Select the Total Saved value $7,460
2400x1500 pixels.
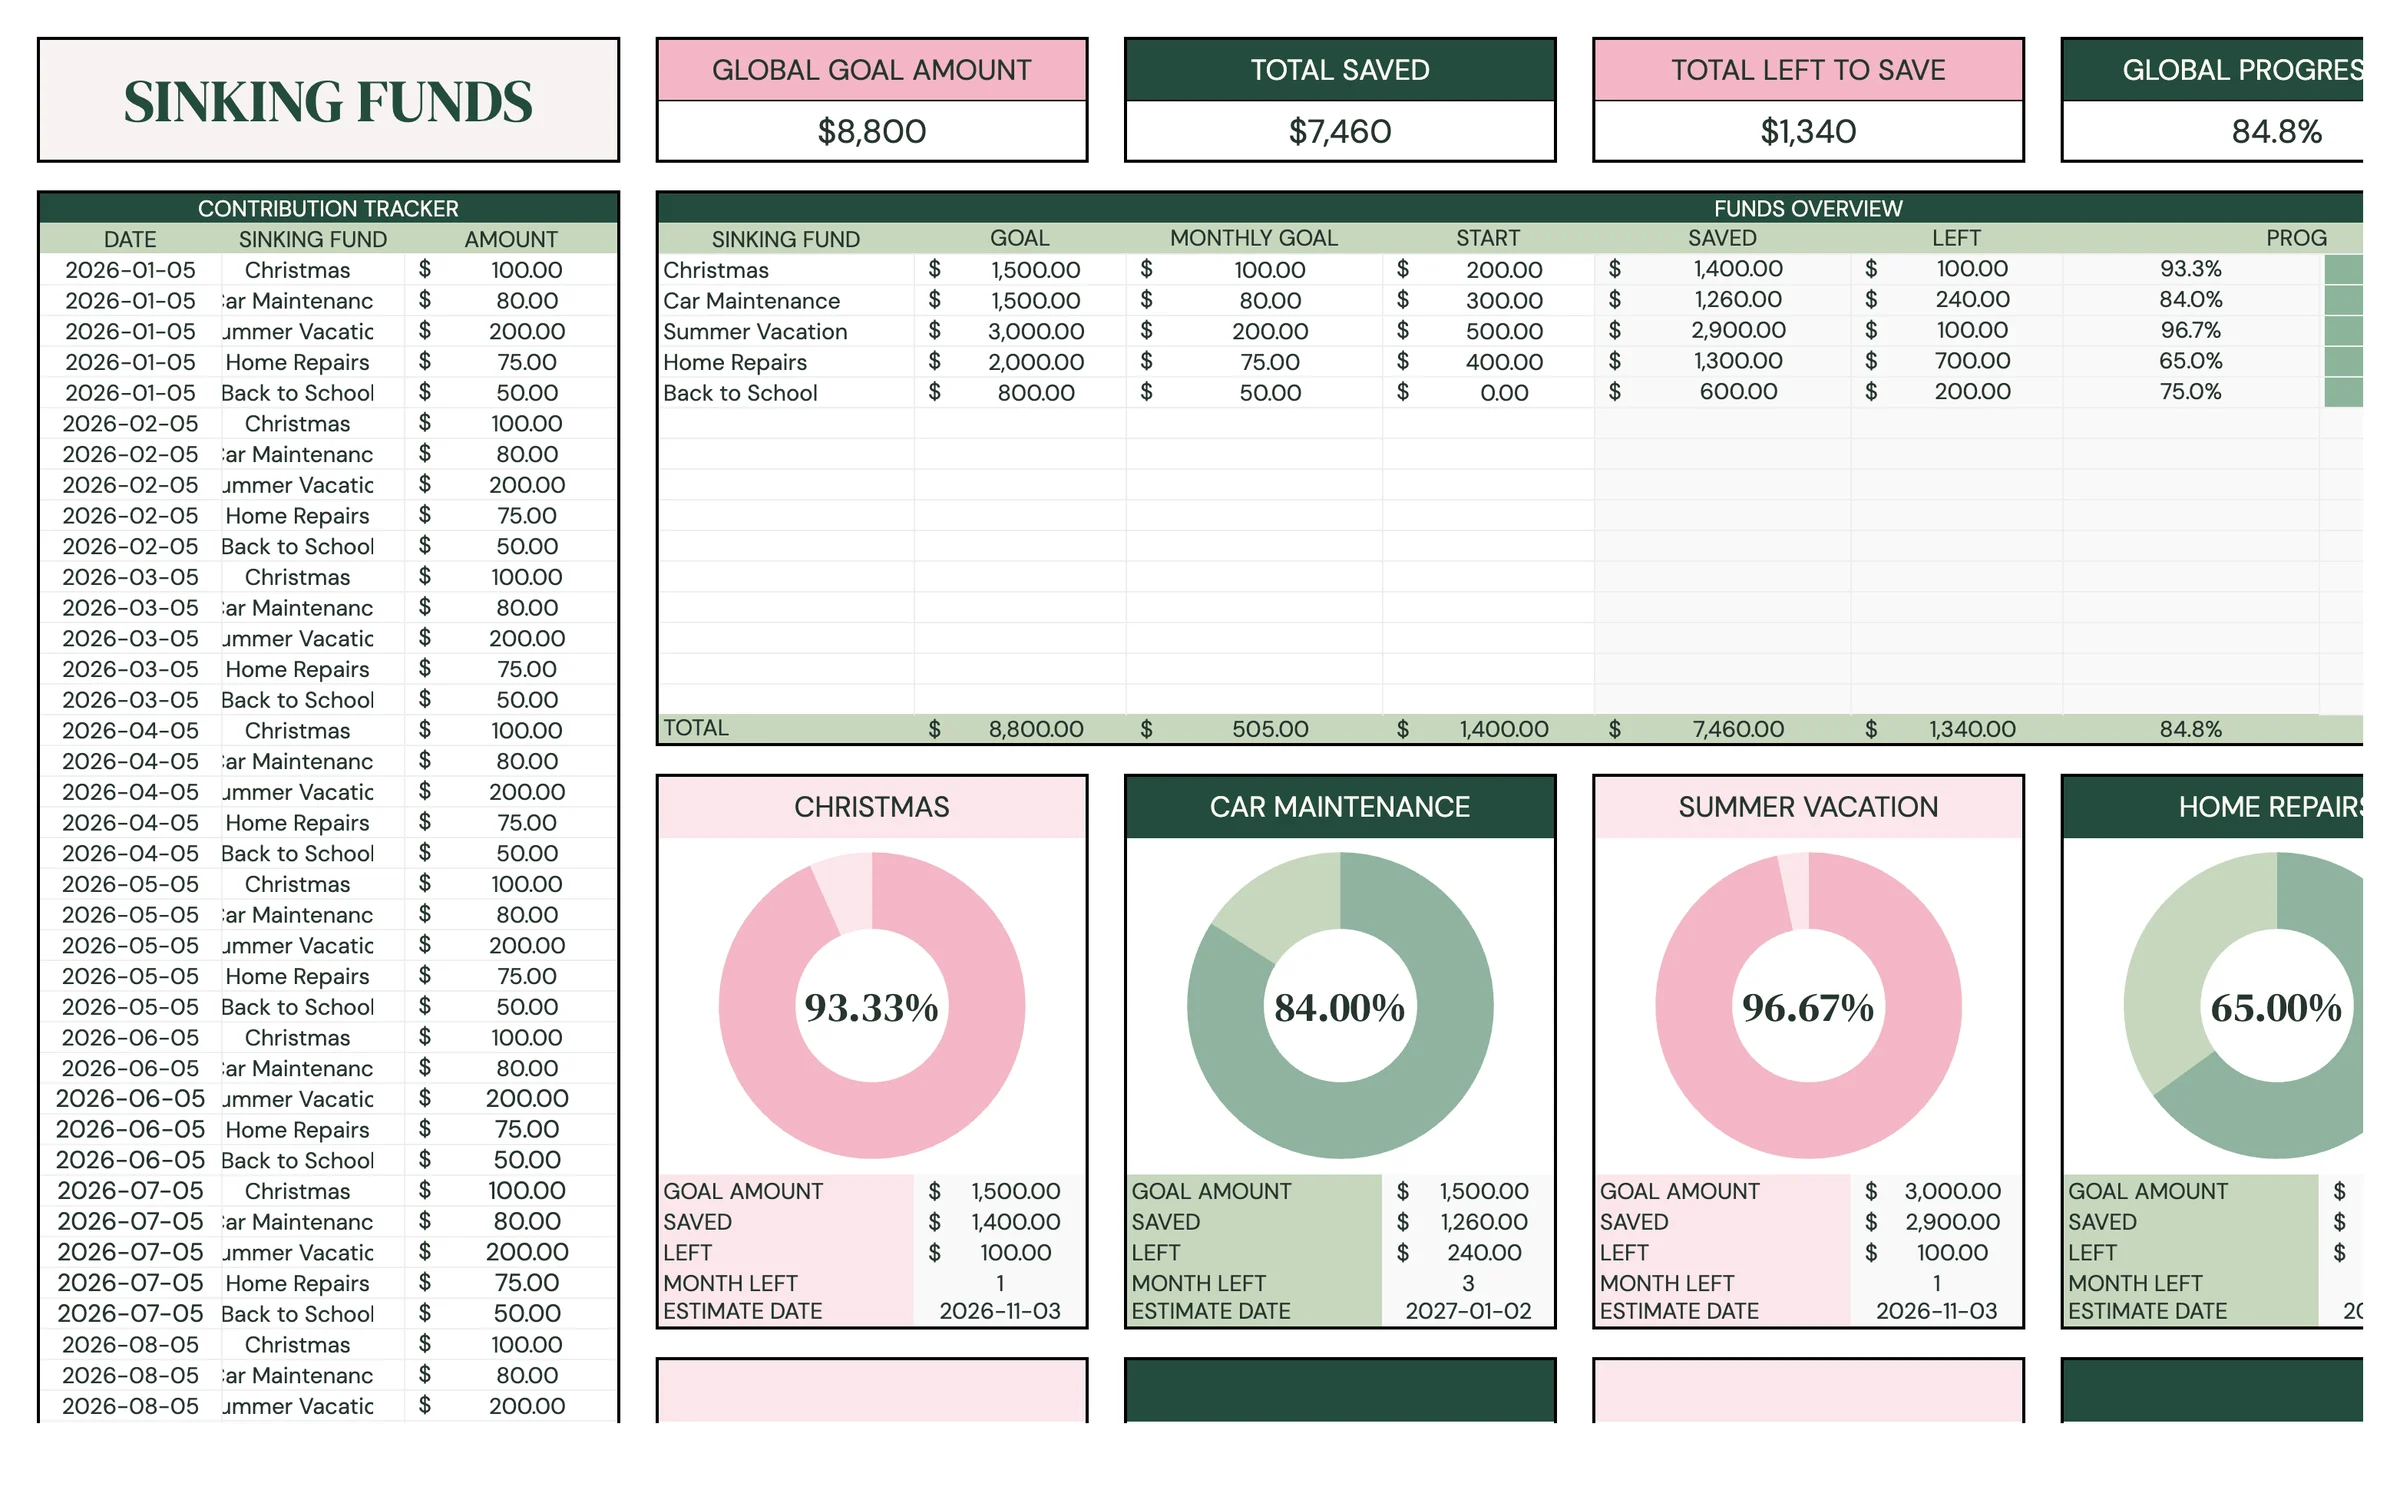click(x=1339, y=131)
